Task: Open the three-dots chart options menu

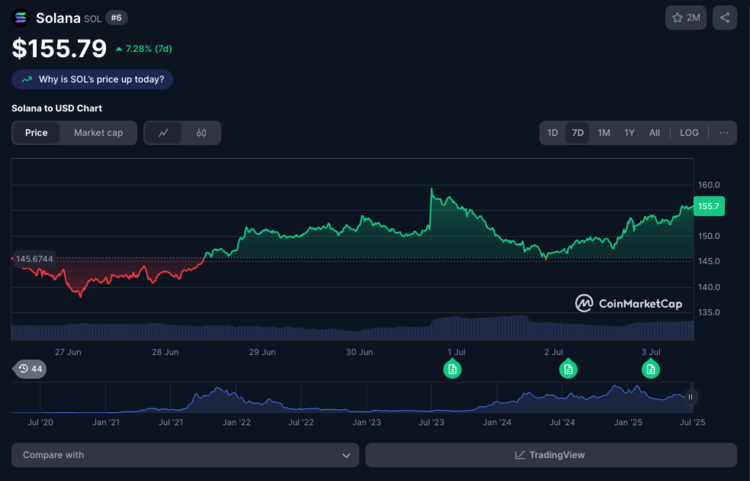Action: coord(724,133)
